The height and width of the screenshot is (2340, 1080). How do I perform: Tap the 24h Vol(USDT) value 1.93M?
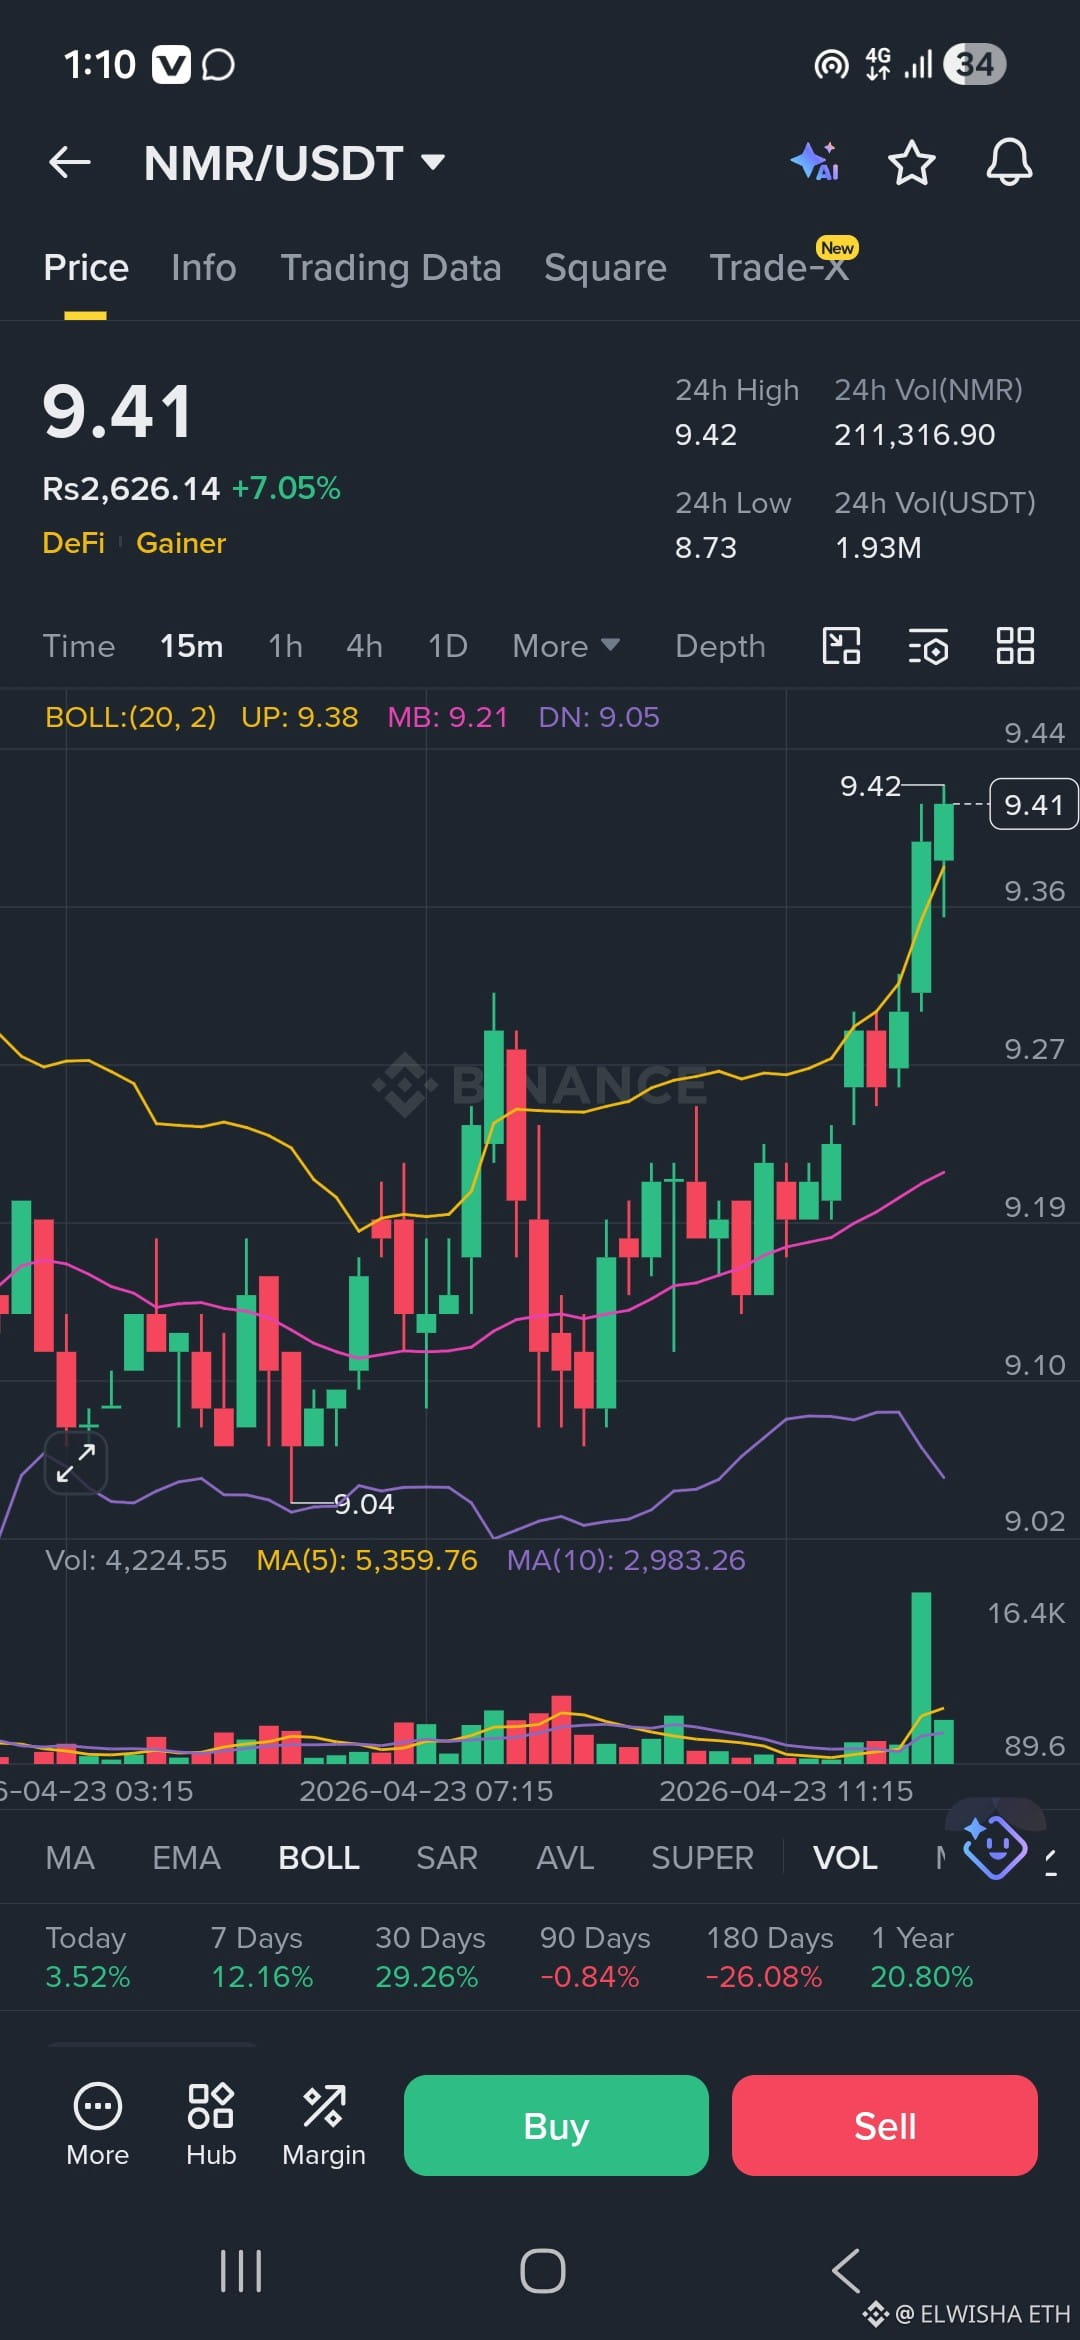pyautogui.click(x=878, y=548)
